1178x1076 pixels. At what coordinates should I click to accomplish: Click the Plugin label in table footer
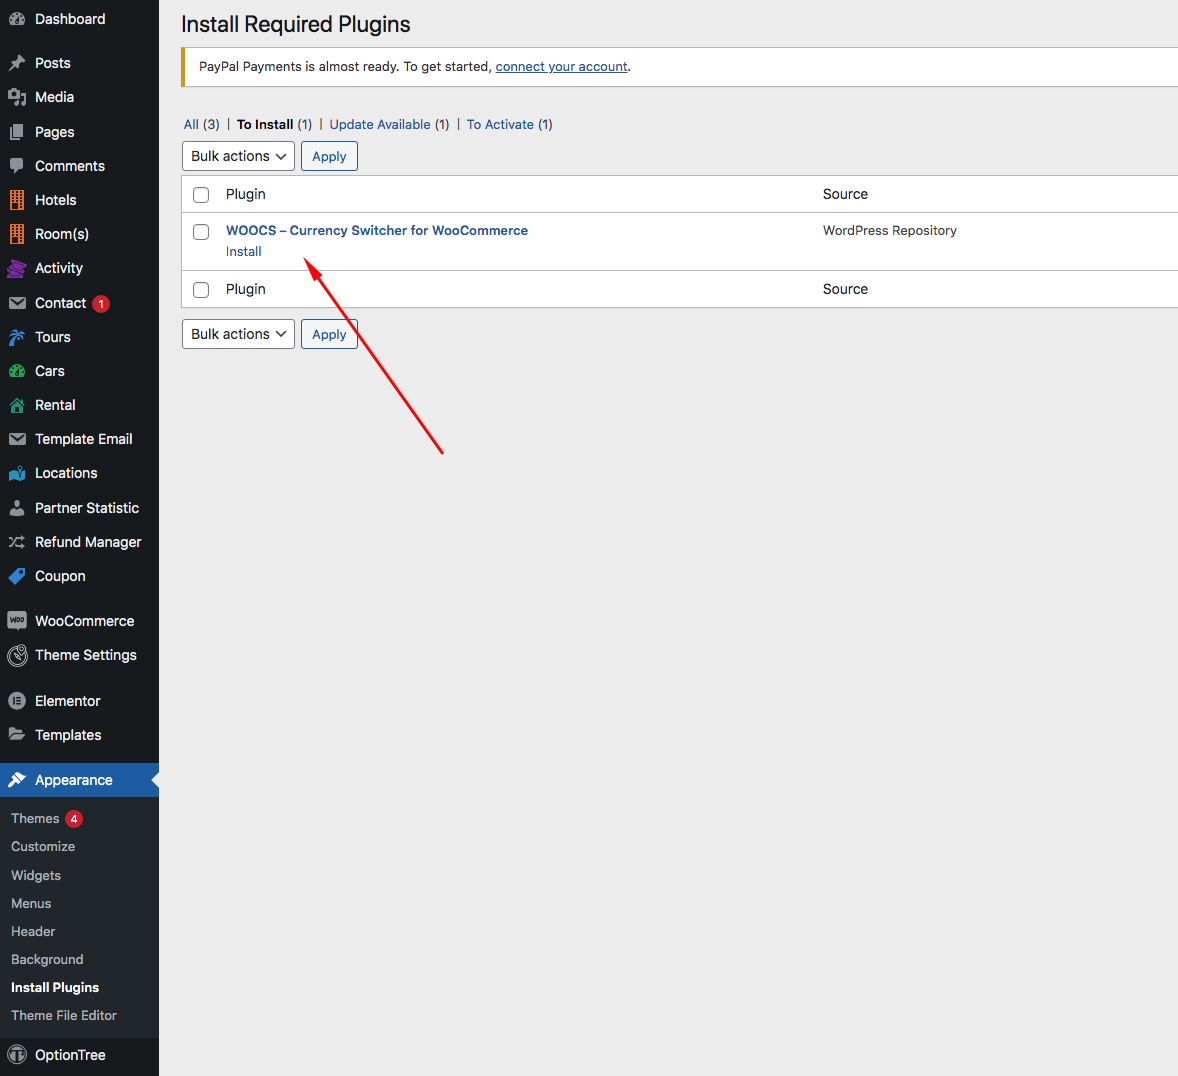[x=246, y=289]
